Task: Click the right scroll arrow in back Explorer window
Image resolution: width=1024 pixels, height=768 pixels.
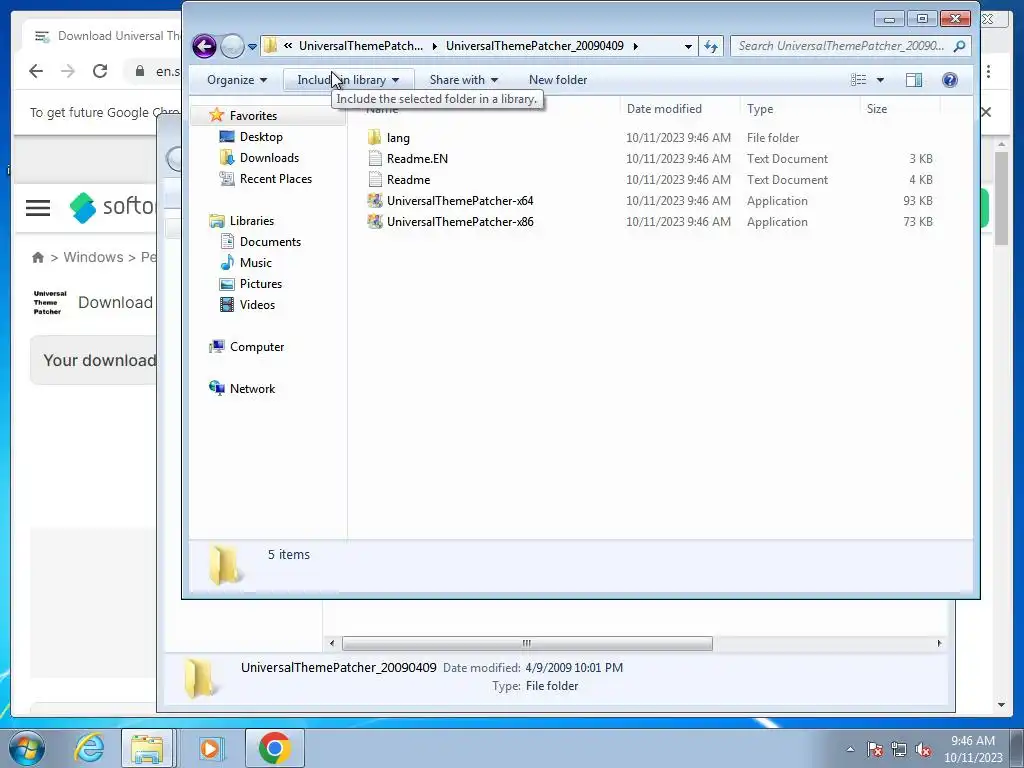Action: pos(939,643)
